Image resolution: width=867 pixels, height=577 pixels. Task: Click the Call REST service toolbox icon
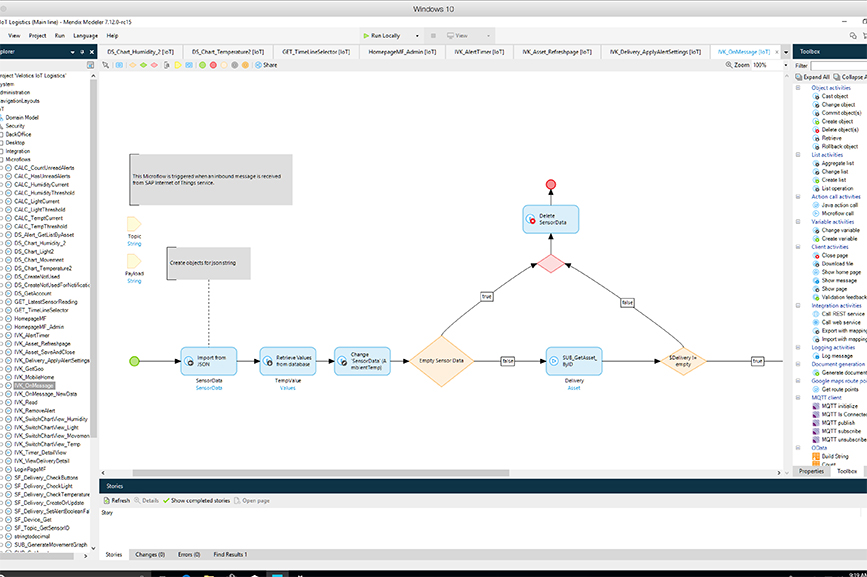pyautogui.click(x=816, y=314)
